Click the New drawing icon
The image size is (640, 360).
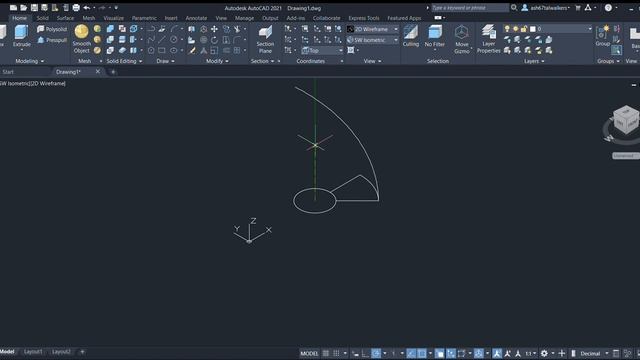[13, 8]
